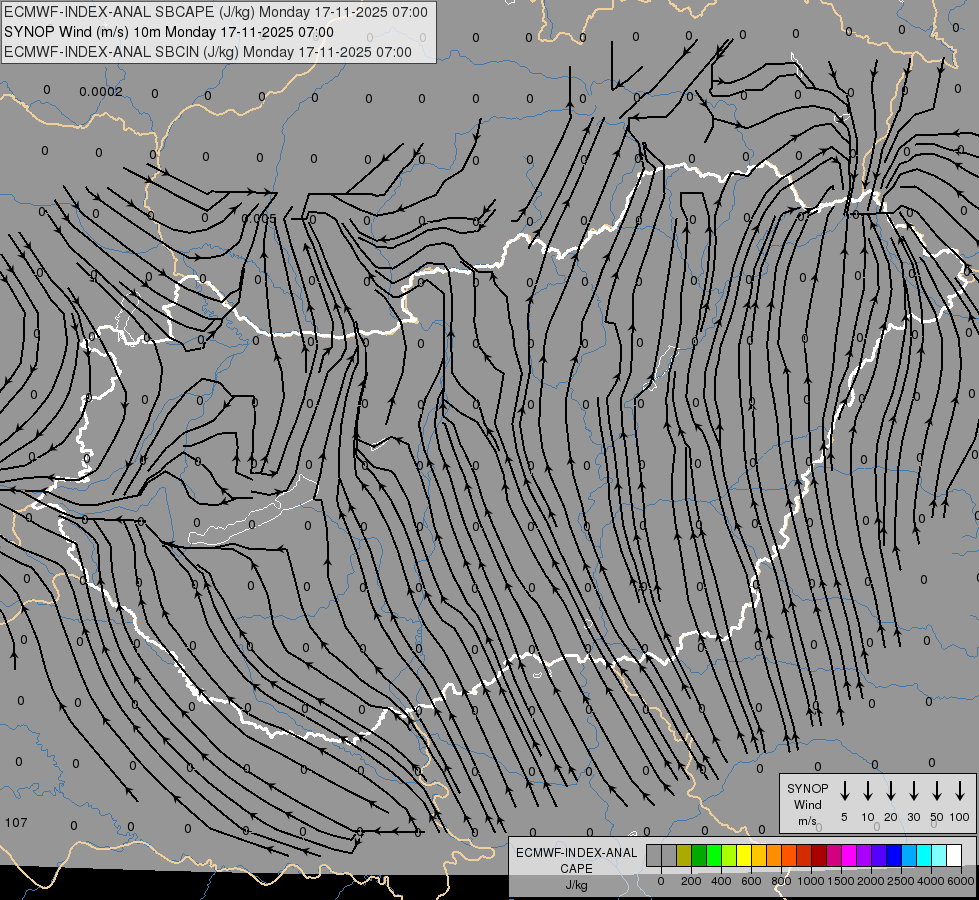The width and height of the screenshot is (979, 900).
Task: Click the 1000 tick label in the CAPE legend
Action: [810, 881]
